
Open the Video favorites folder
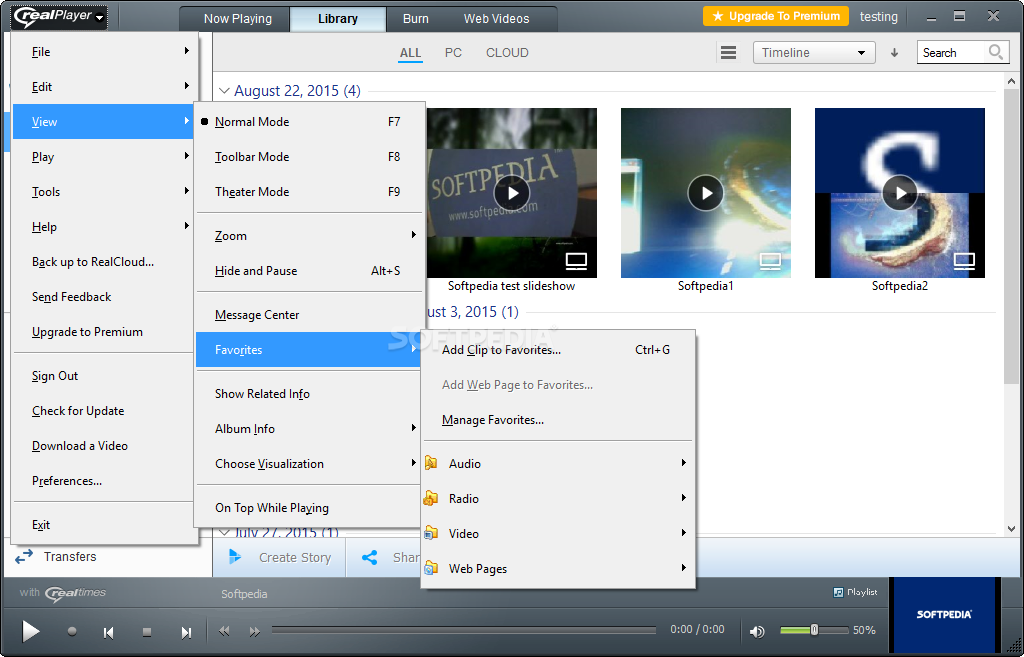[558, 534]
